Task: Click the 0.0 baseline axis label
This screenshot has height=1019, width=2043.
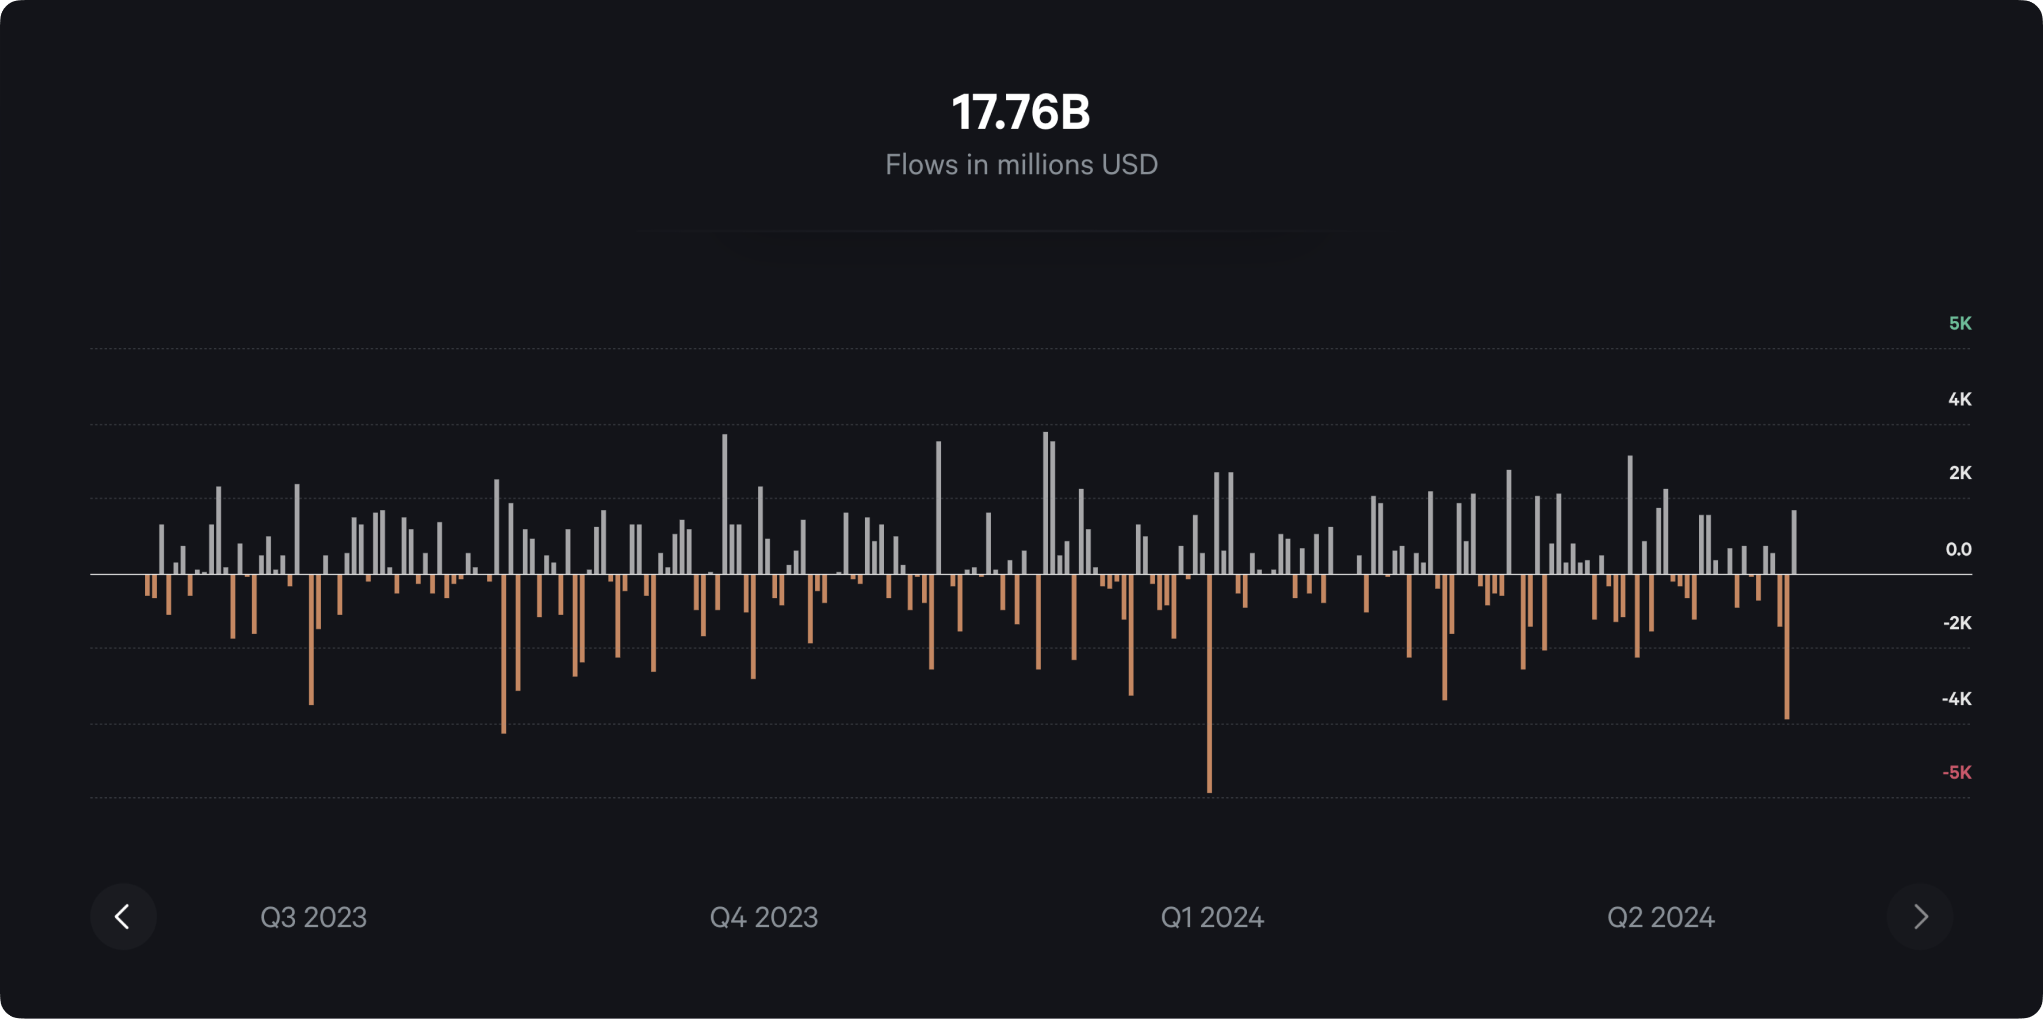Action: [x=1958, y=549]
